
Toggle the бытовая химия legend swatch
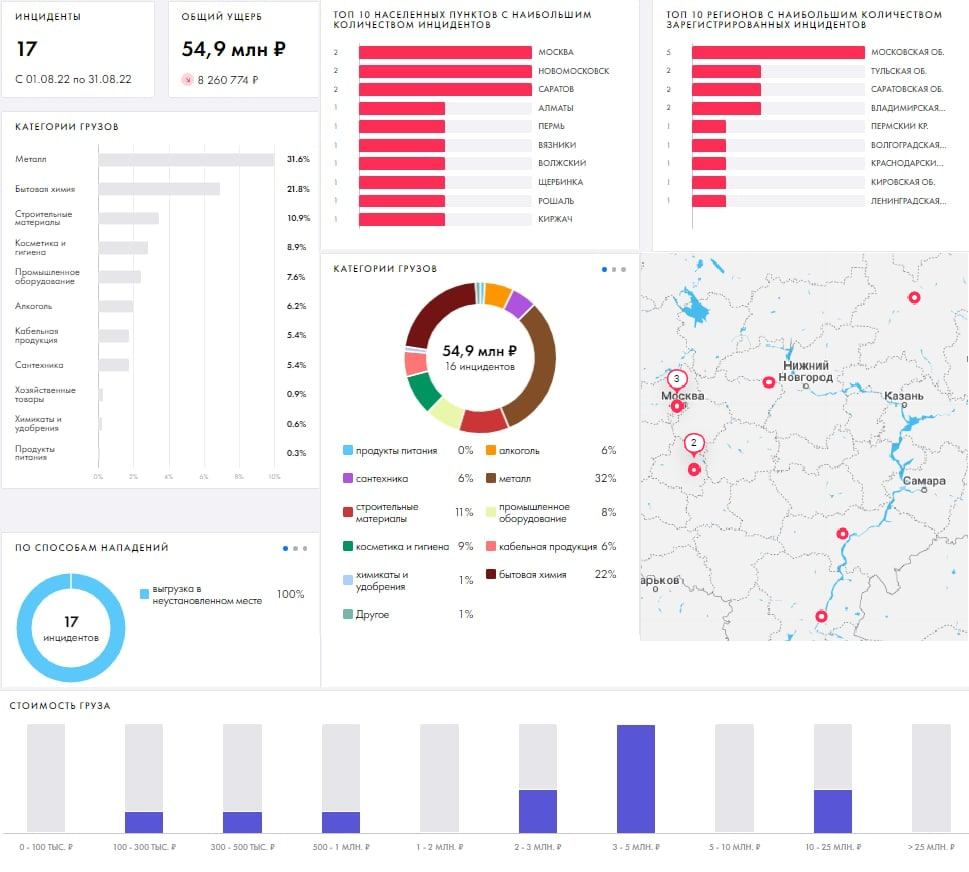click(491, 574)
